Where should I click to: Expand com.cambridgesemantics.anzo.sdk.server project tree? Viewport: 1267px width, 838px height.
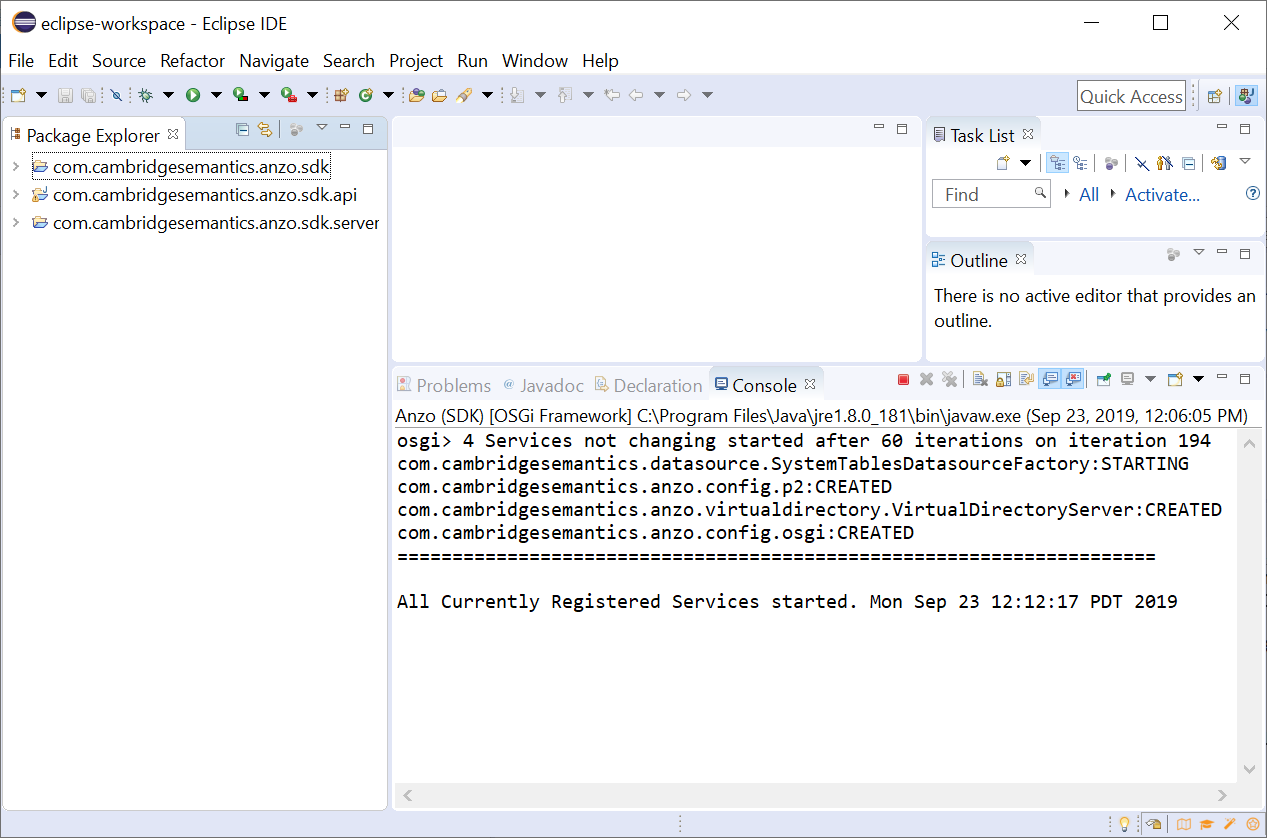[15, 223]
